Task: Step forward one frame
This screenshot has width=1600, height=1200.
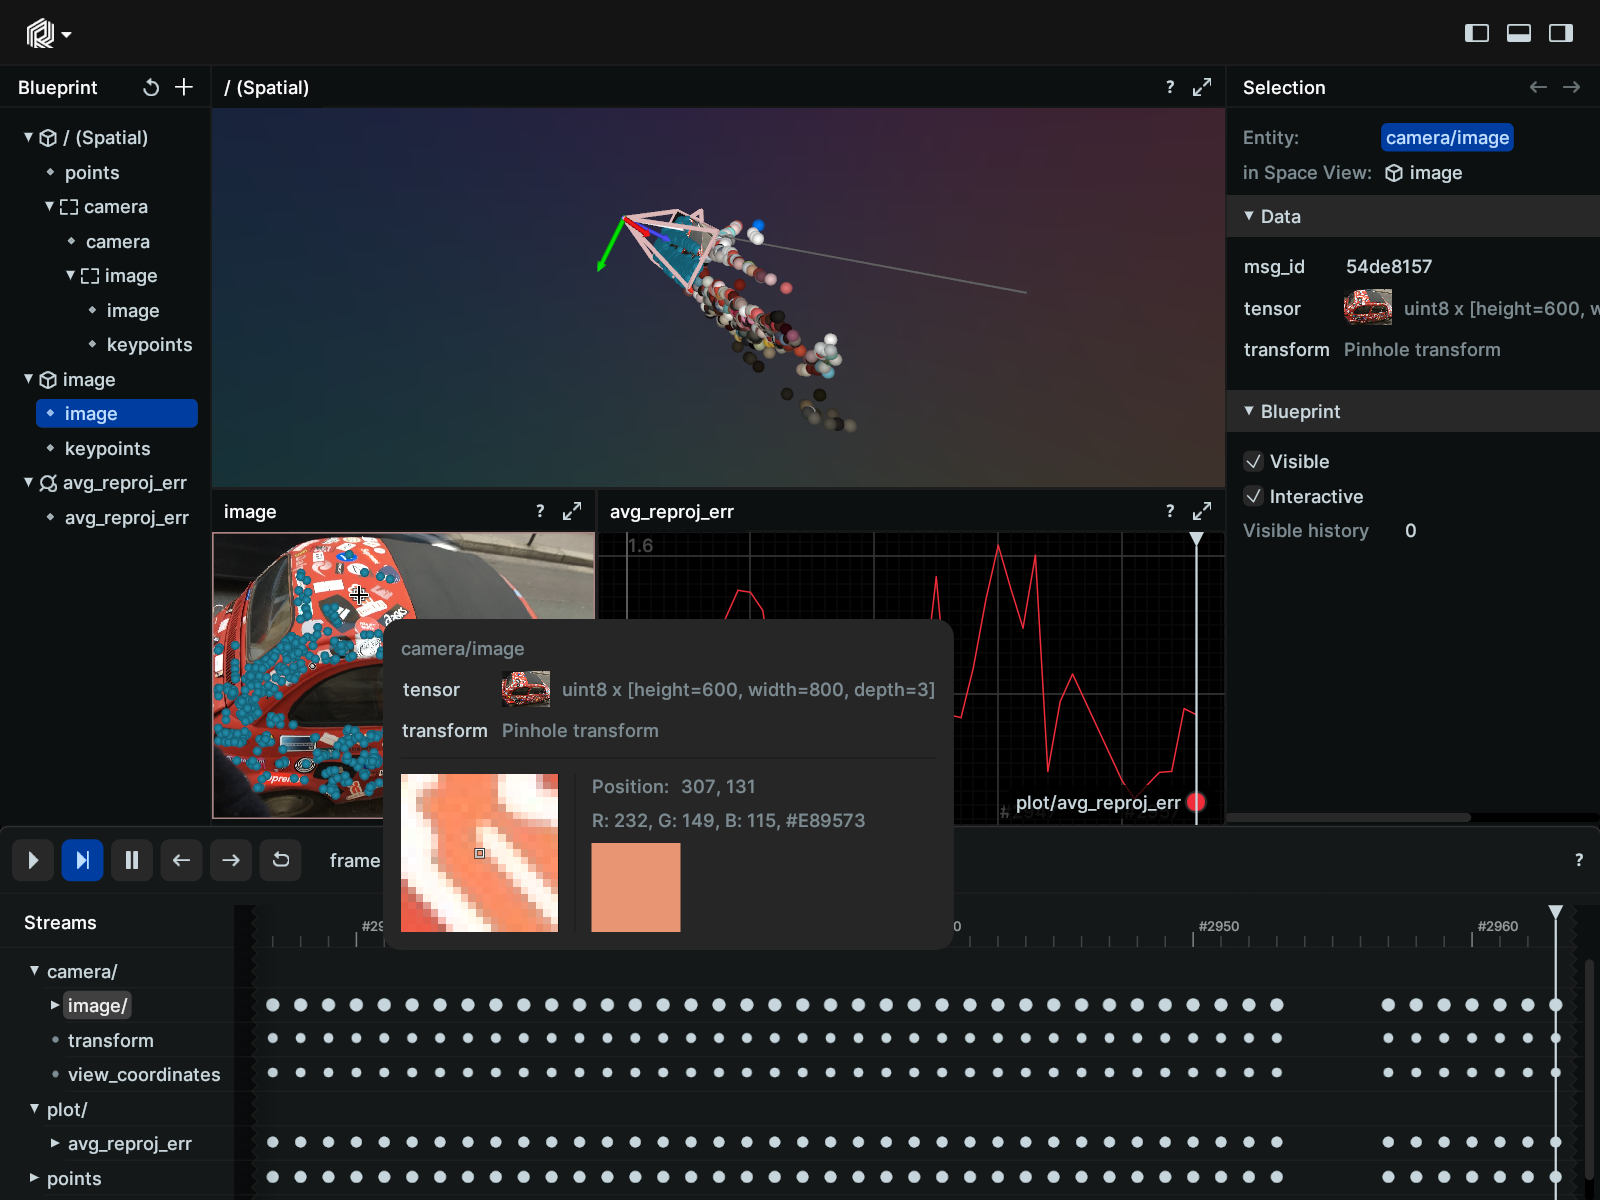Action: (x=231, y=860)
